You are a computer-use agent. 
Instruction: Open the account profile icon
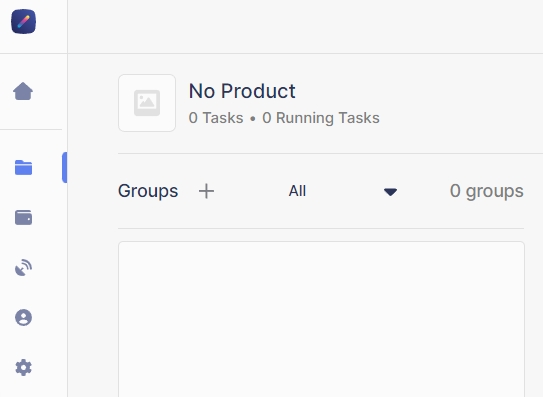point(24,317)
